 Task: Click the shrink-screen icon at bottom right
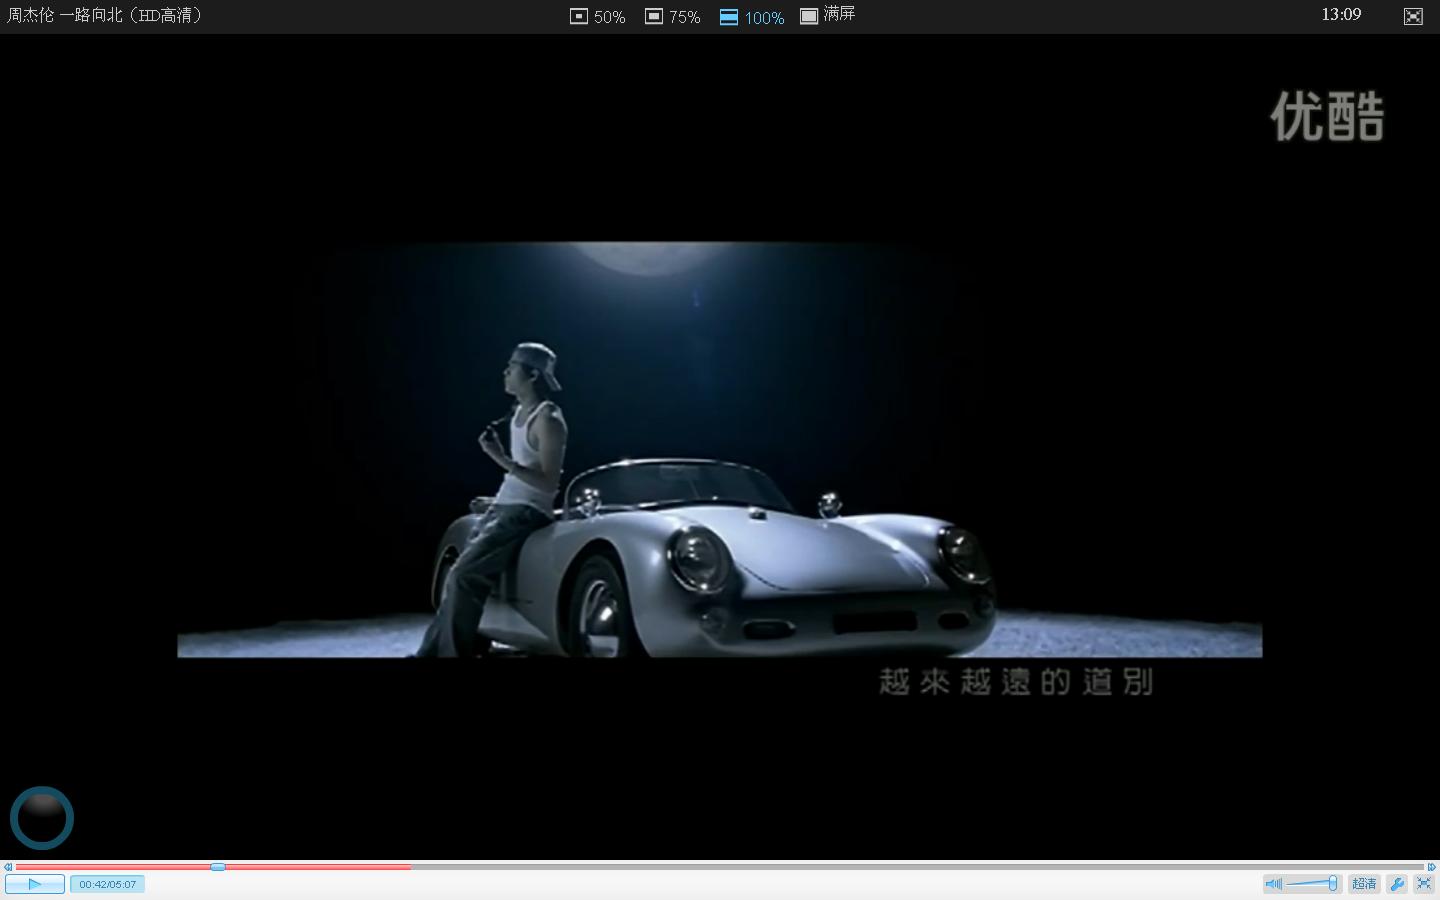[x=1424, y=884]
